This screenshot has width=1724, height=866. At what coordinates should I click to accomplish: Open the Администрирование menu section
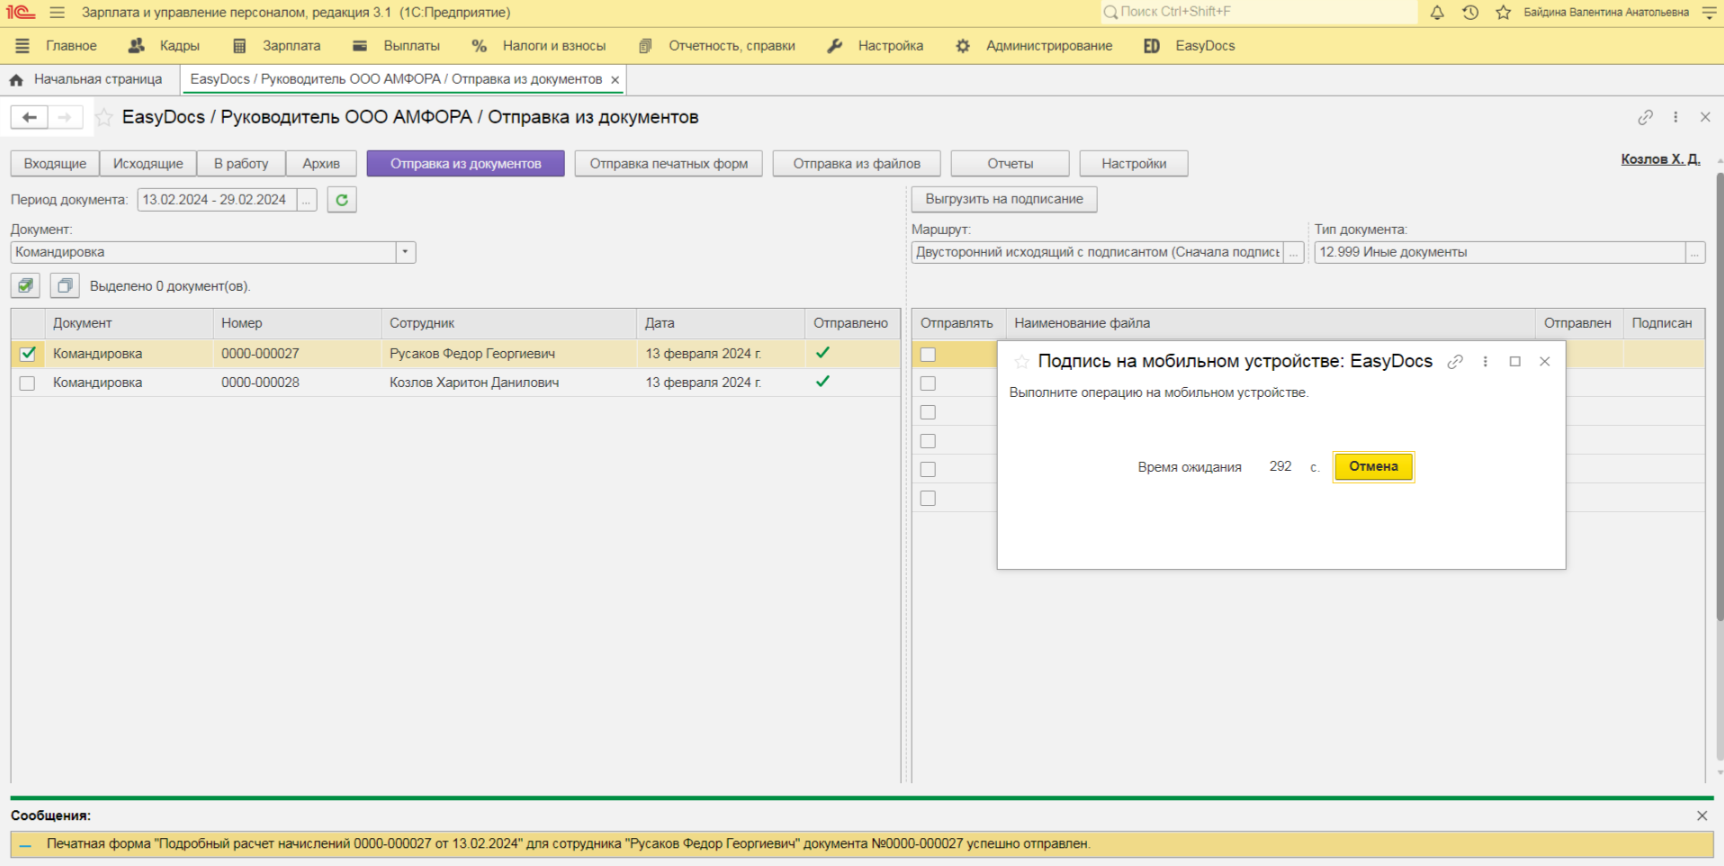pos(1034,46)
